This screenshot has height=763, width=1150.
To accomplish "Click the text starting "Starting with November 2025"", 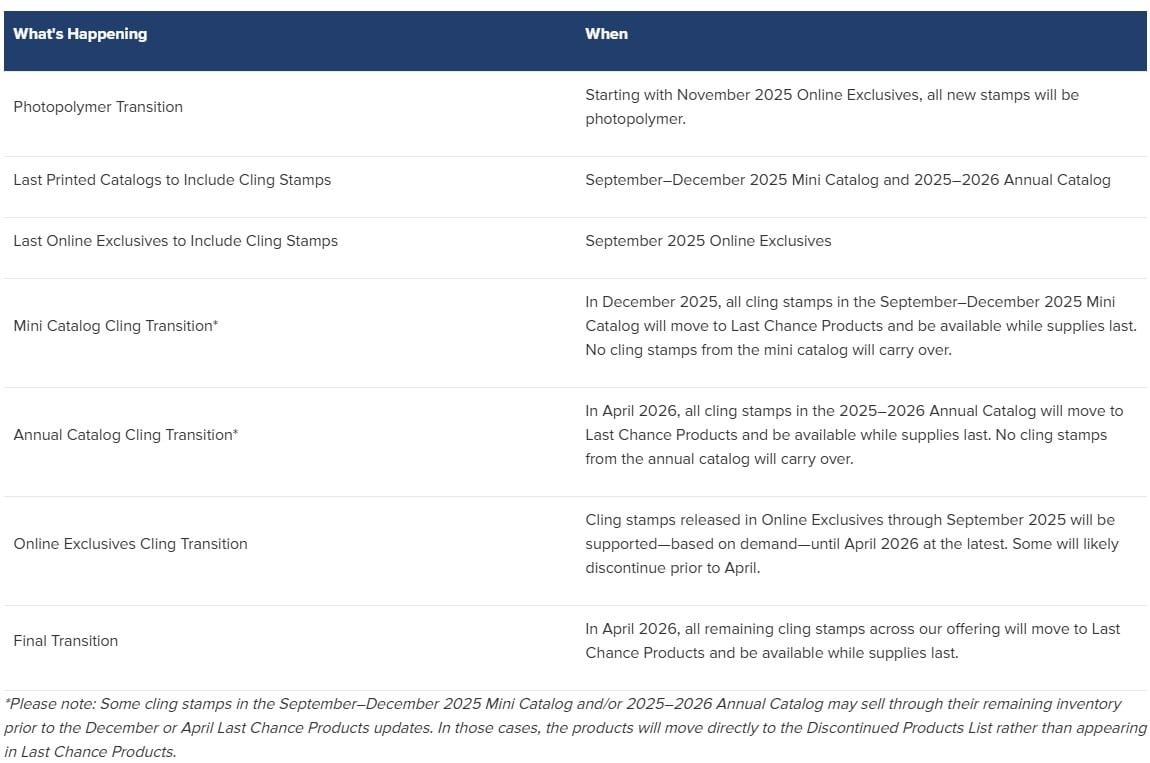I will [x=831, y=107].
